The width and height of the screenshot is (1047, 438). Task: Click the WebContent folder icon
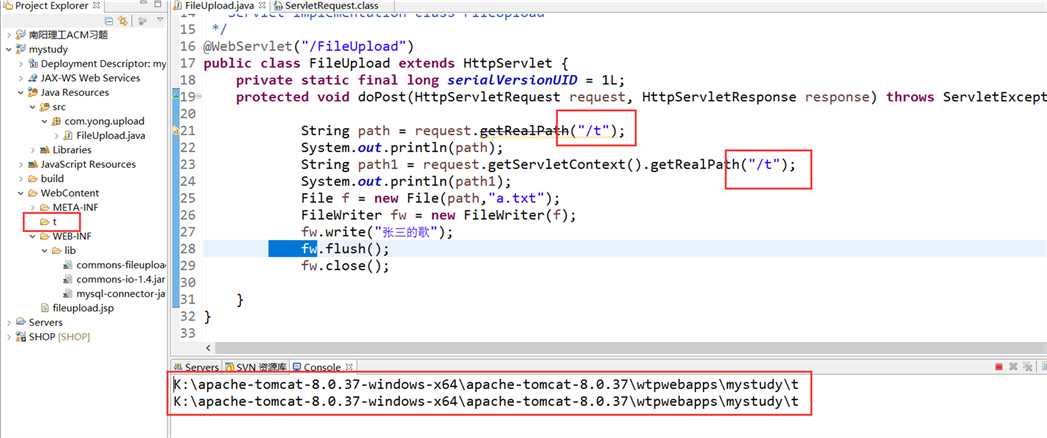click(33, 193)
